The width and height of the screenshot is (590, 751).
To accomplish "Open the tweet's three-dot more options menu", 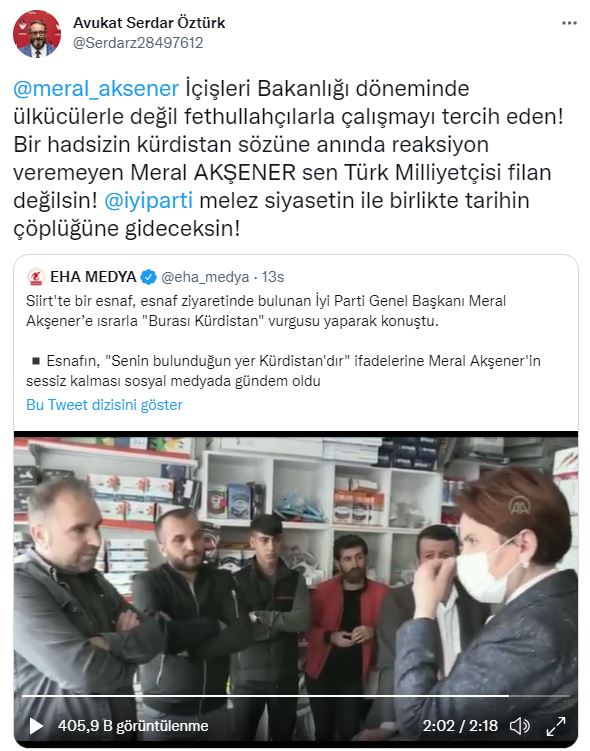I will click(569, 23).
